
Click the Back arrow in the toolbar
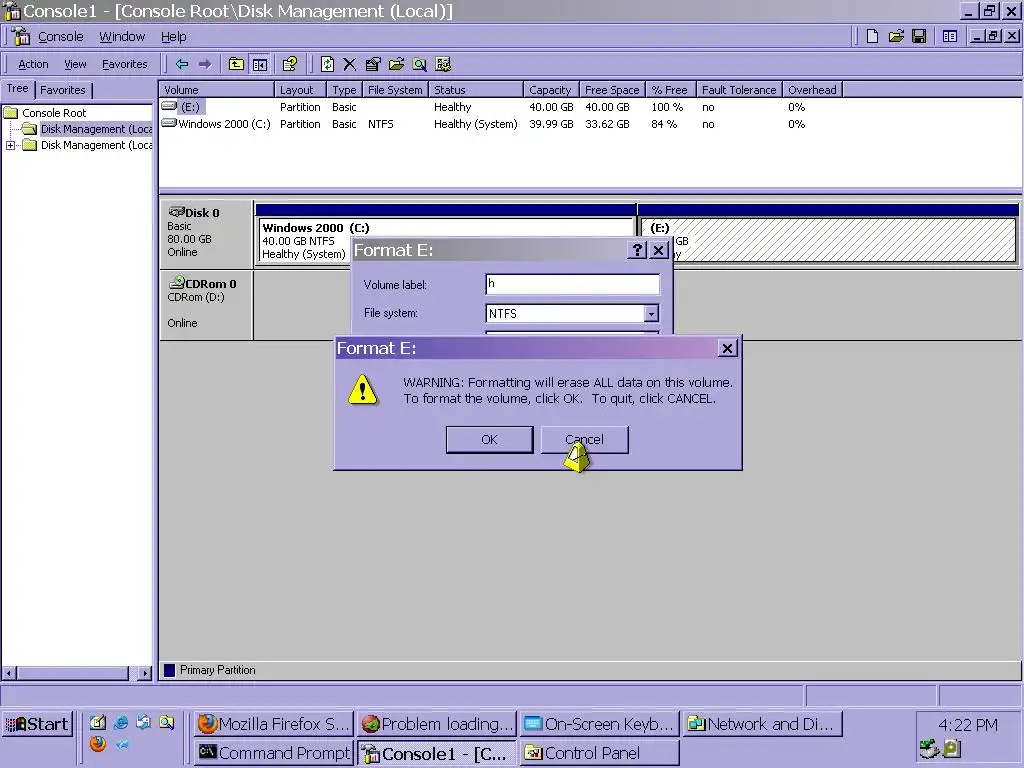coord(182,64)
